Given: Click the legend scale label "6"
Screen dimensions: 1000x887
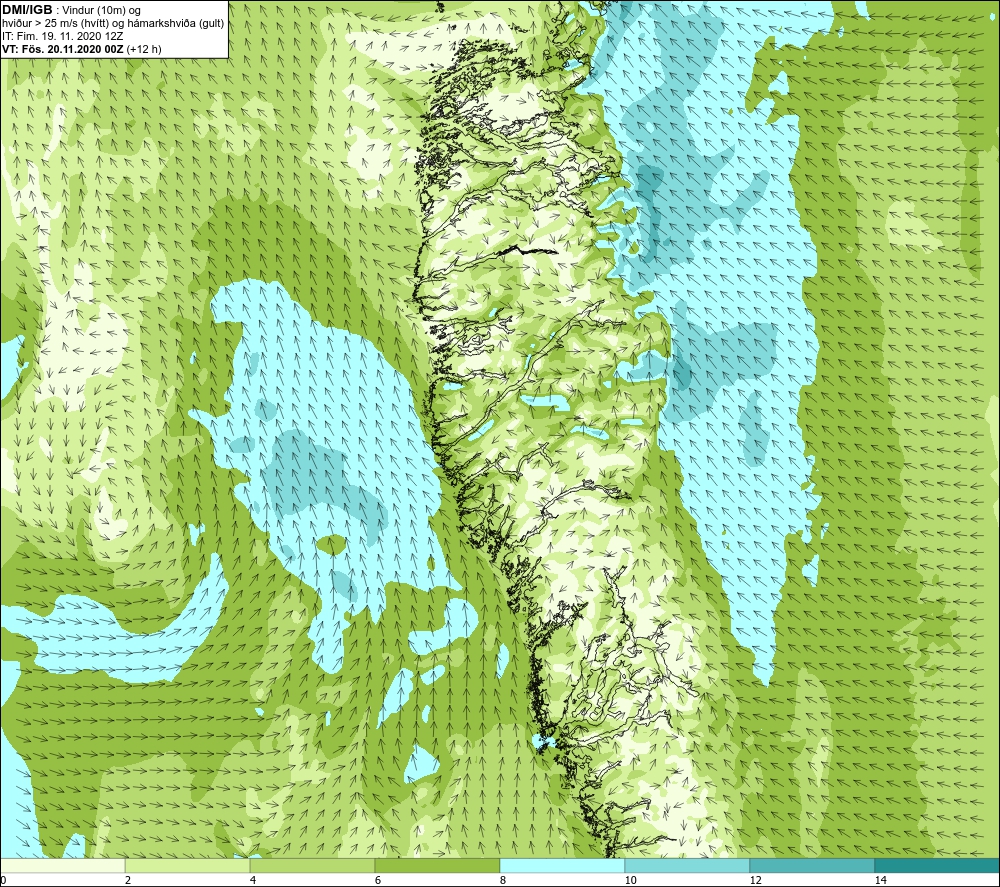Looking at the screenshot, I should point(378,881).
